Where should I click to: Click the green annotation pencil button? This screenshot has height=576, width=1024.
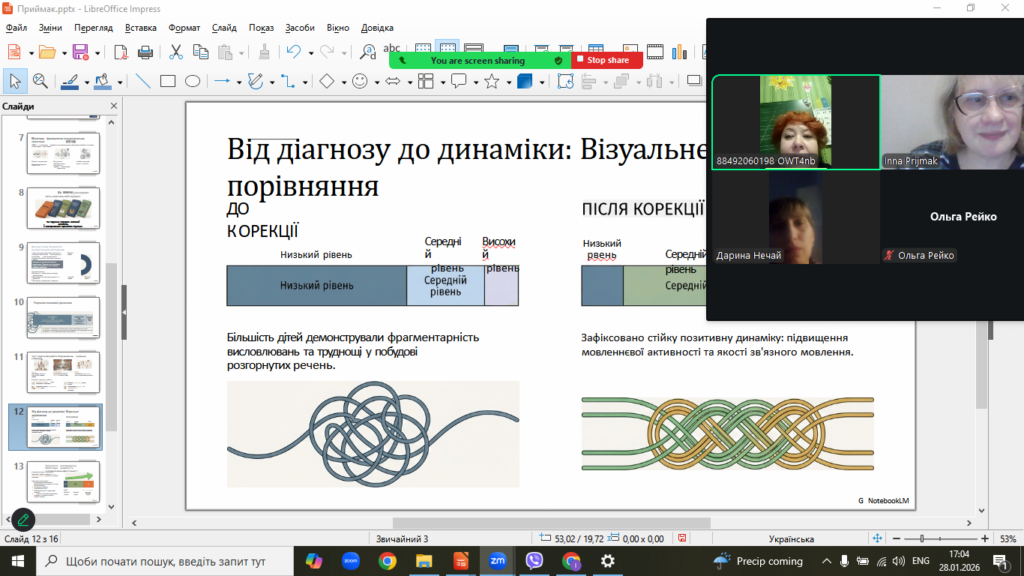click(22, 519)
